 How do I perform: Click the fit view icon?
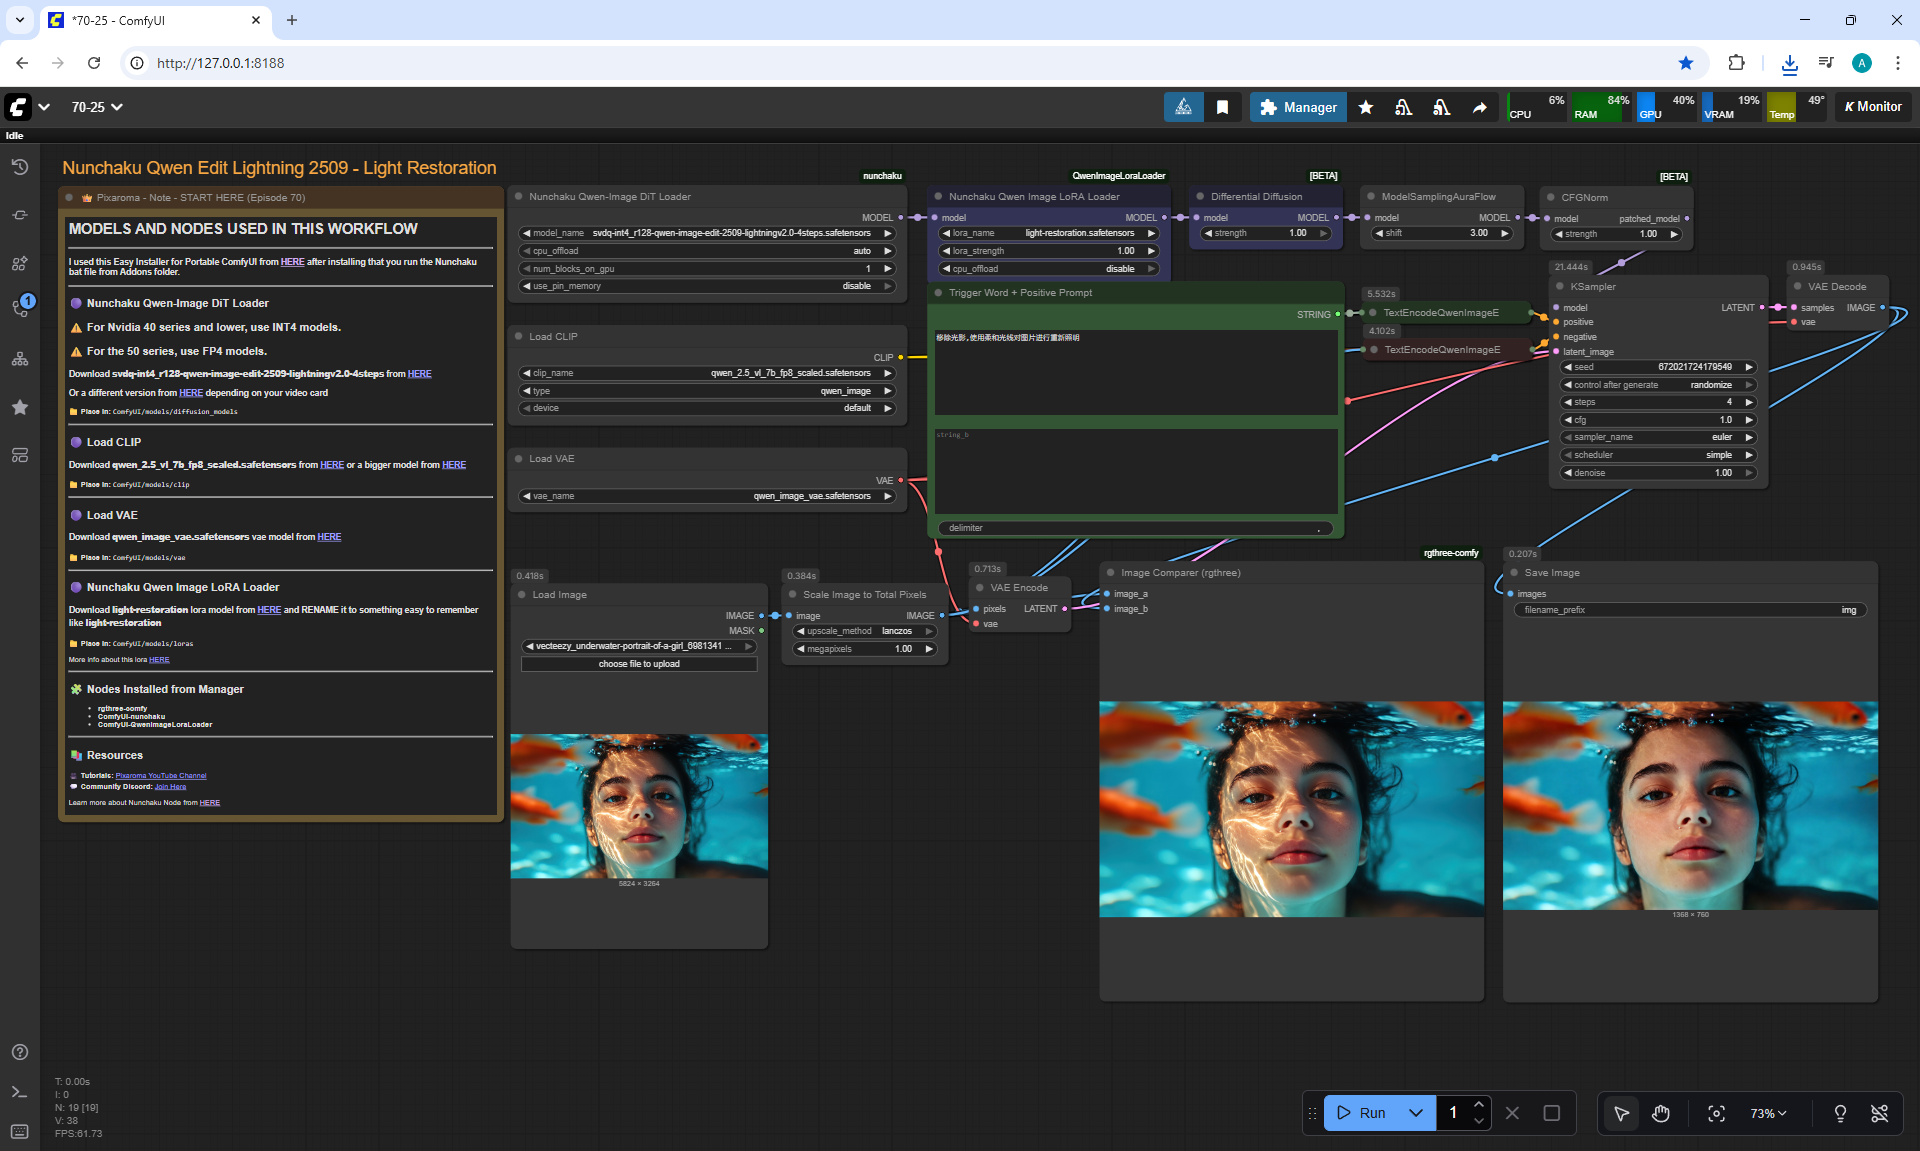coord(1716,1113)
